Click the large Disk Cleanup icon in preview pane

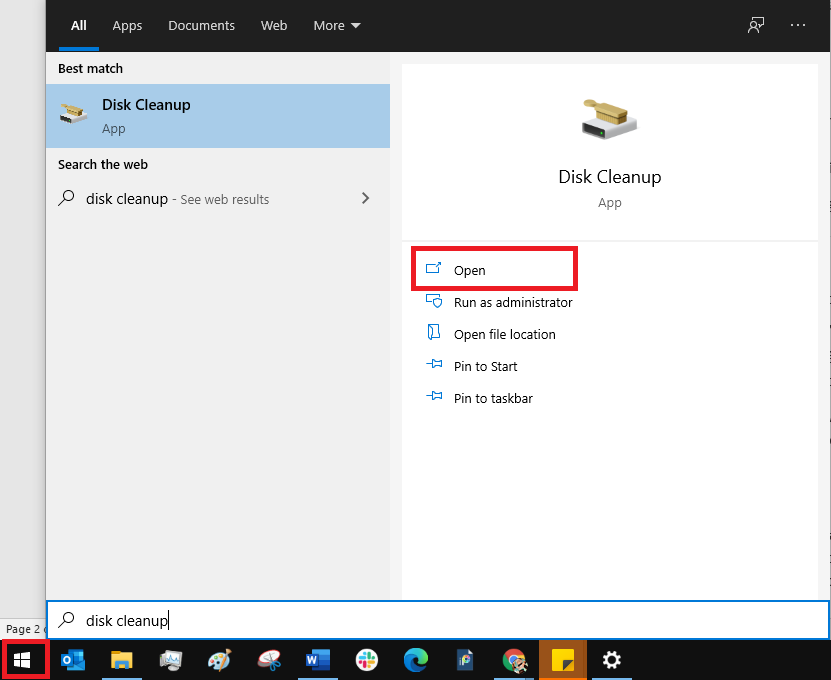pos(609,119)
